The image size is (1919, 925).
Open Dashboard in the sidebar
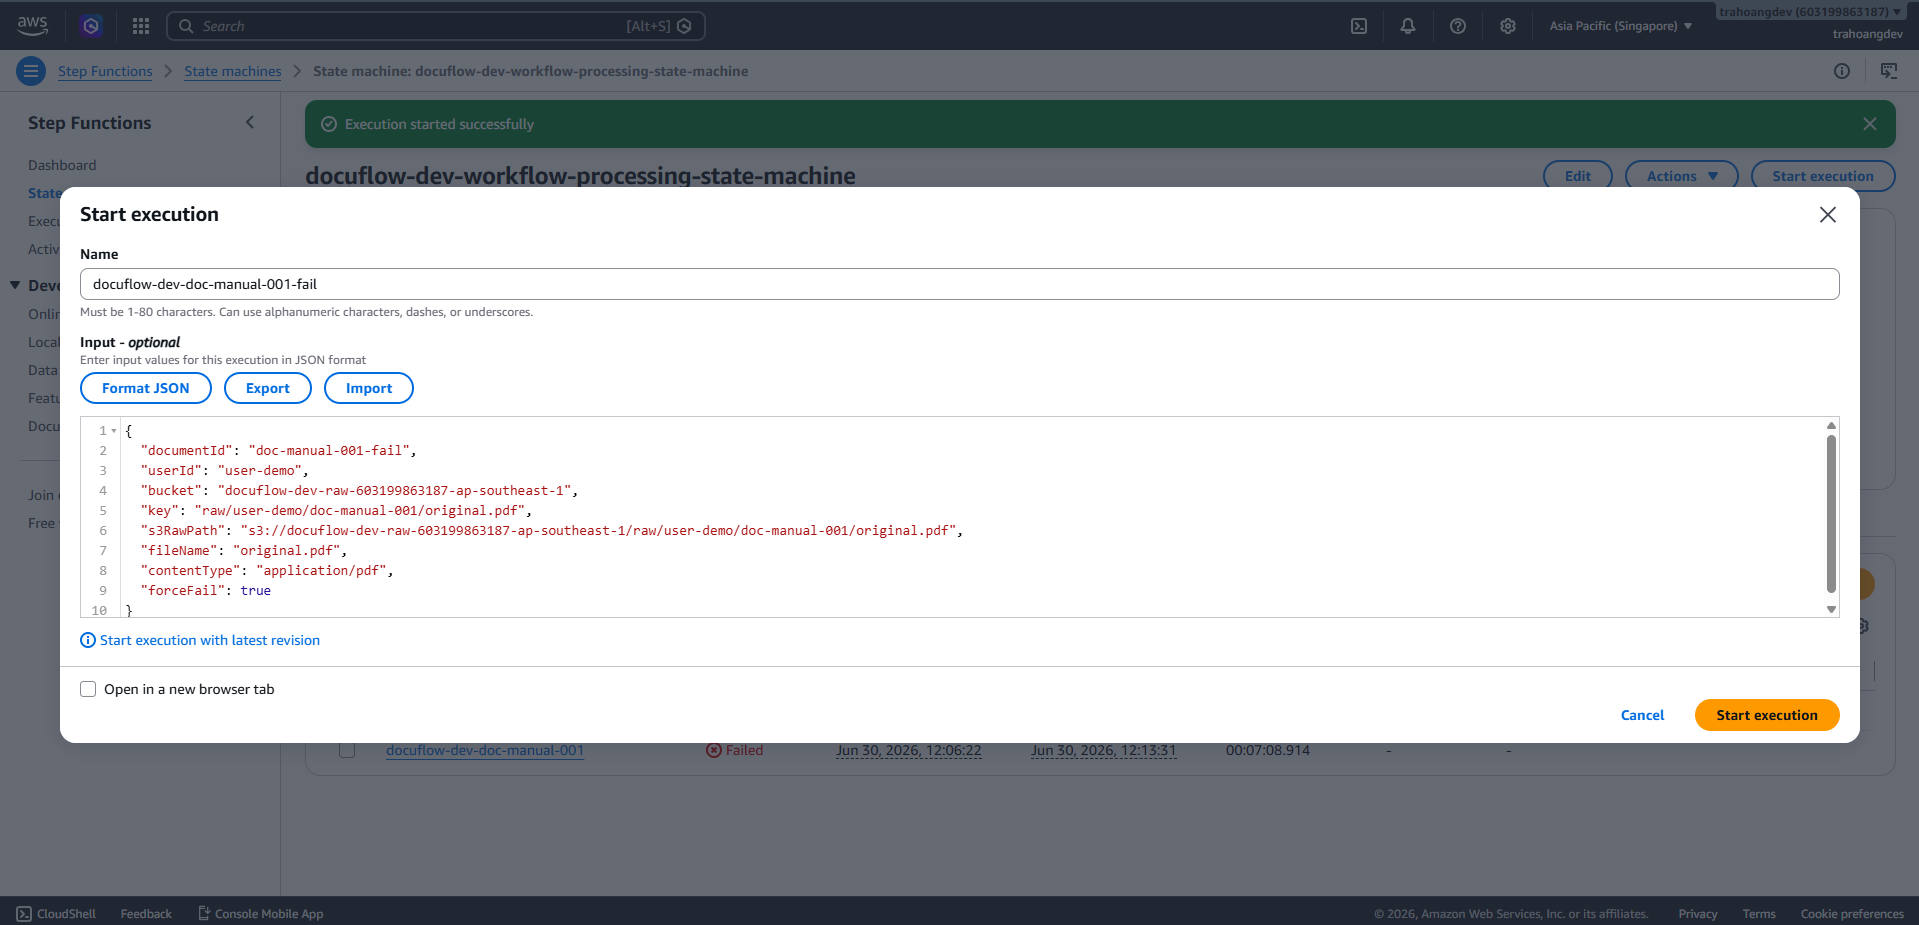click(62, 165)
